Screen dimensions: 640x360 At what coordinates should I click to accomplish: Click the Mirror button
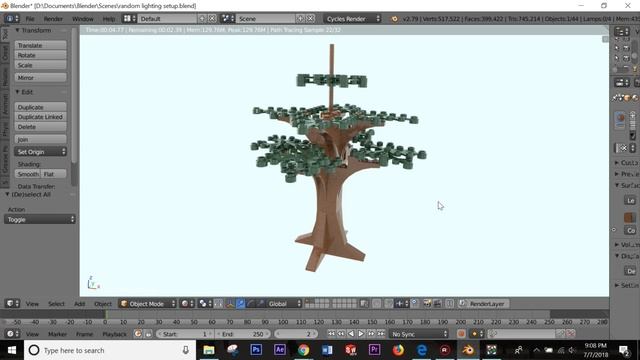point(40,78)
